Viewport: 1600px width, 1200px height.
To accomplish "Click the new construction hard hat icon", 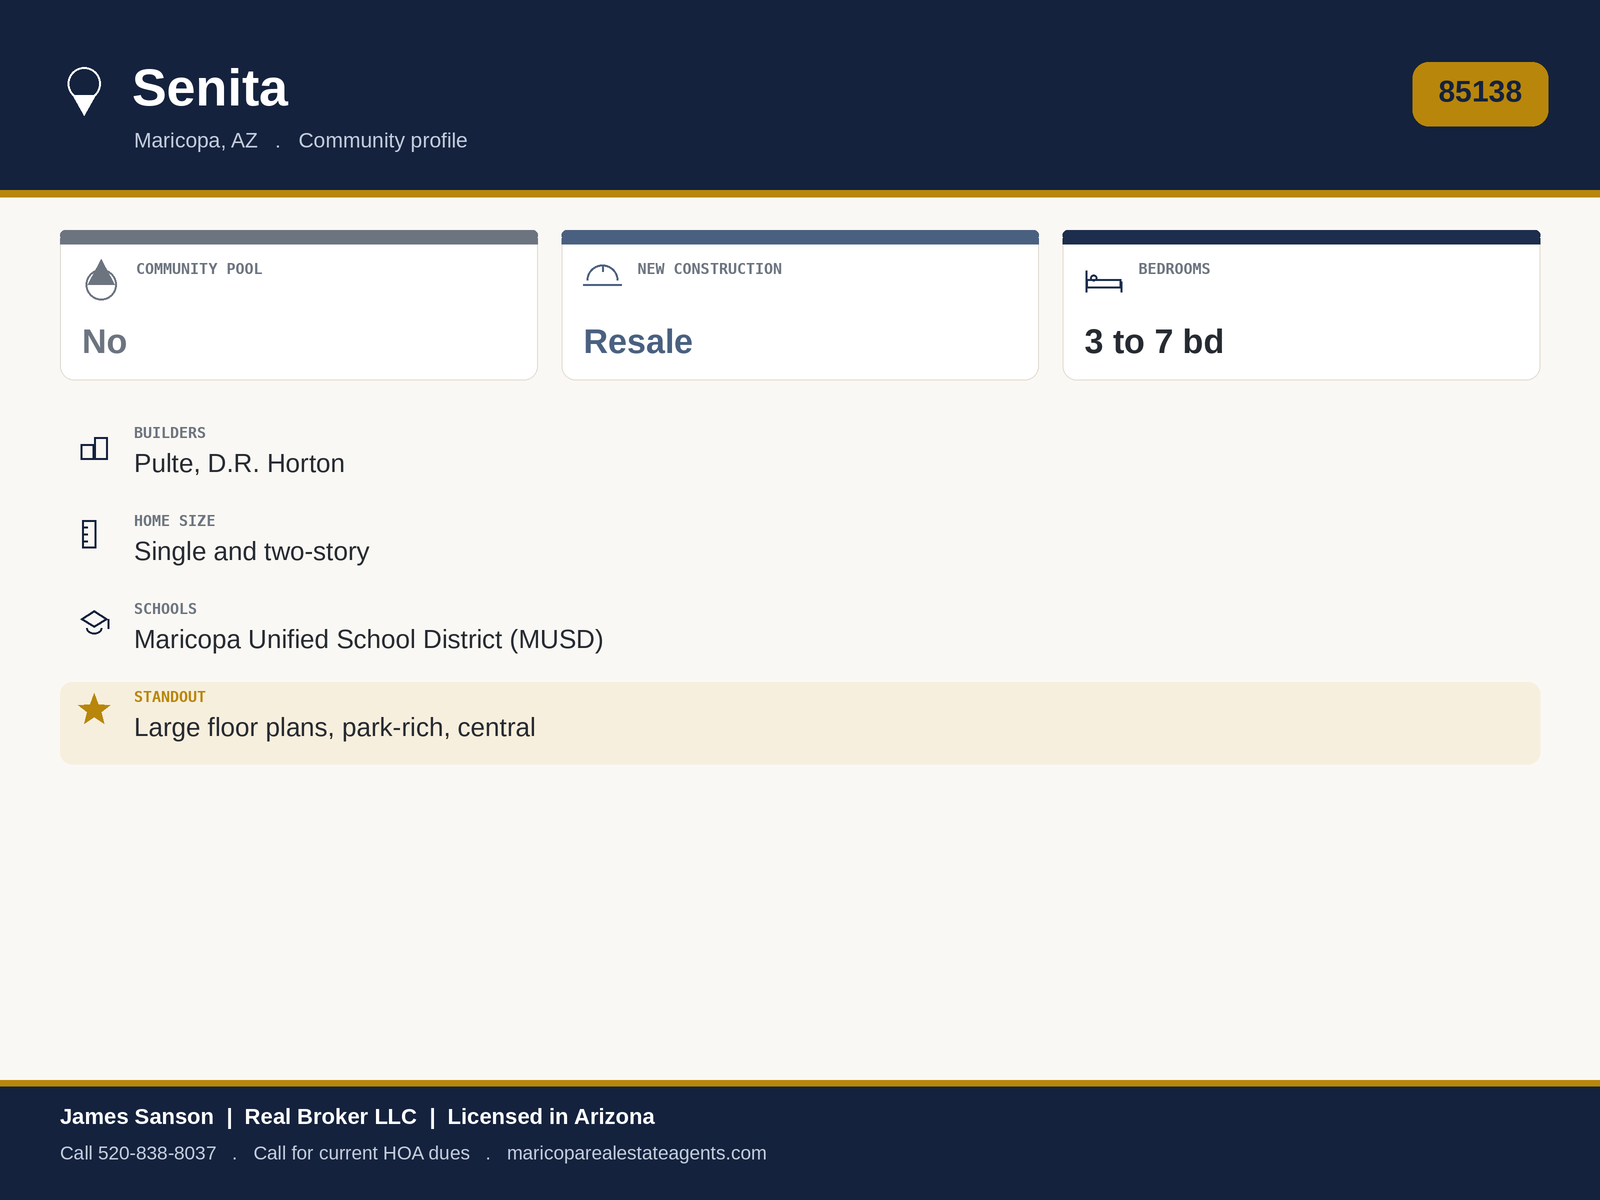I will 603,275.
